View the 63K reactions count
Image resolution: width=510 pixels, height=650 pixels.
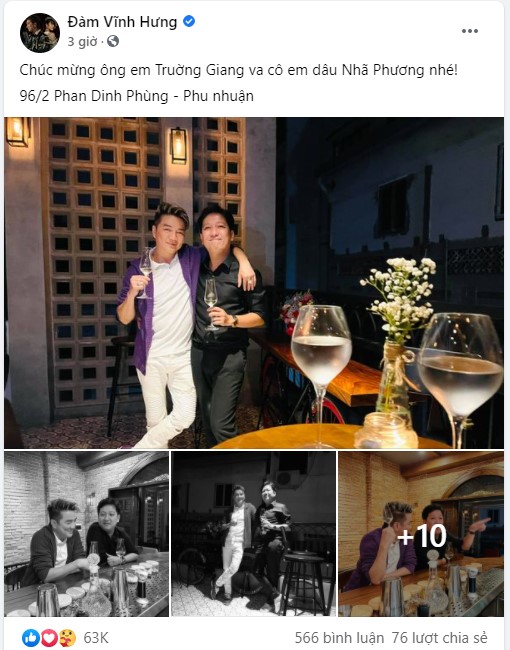pos(96,638)
